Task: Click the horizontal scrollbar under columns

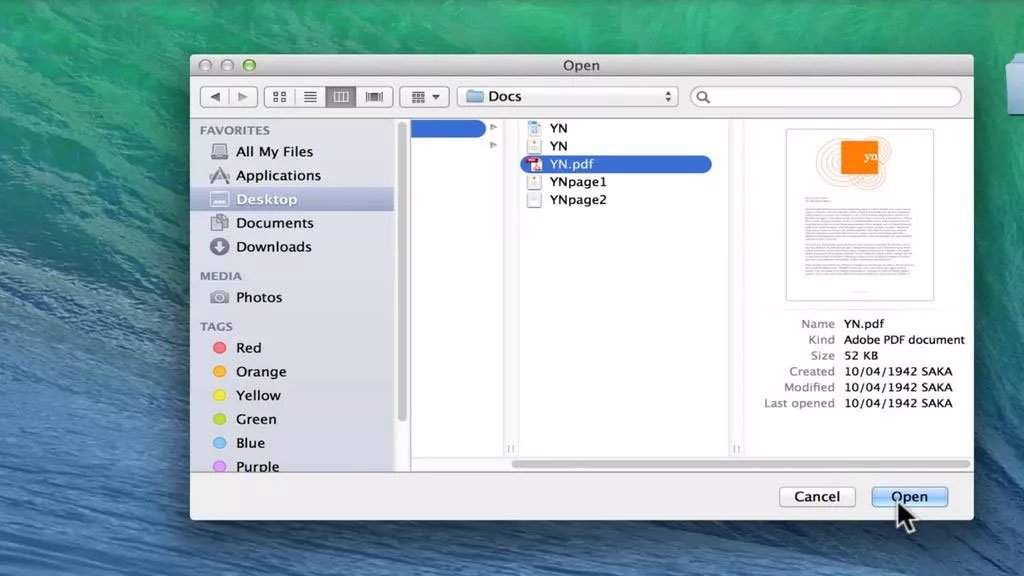Action: click(x=741, y=464)
